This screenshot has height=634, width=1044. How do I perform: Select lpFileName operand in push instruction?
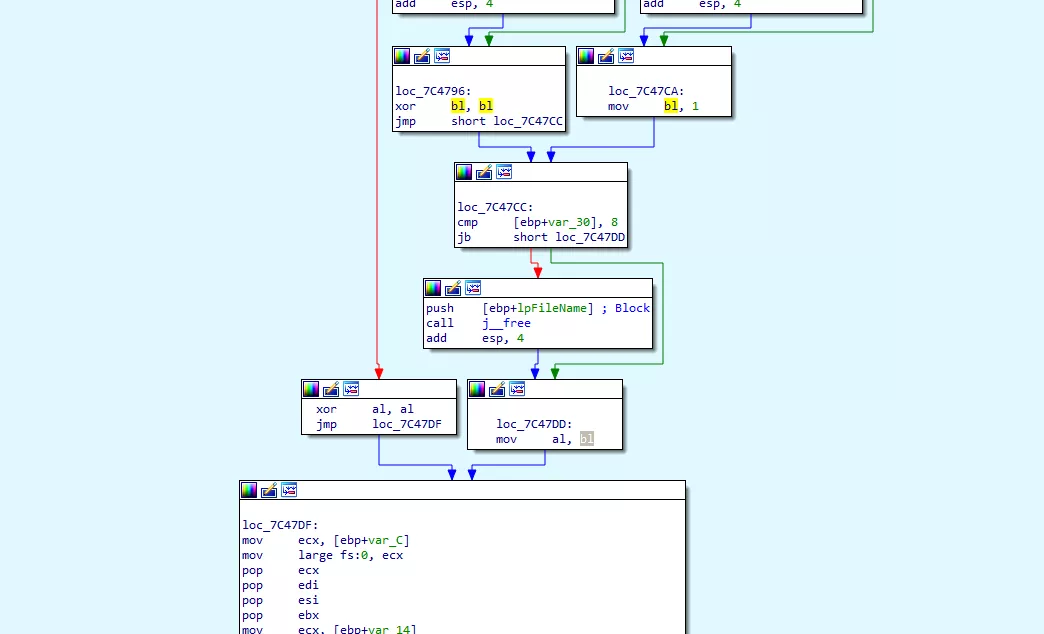click(562, 308)
